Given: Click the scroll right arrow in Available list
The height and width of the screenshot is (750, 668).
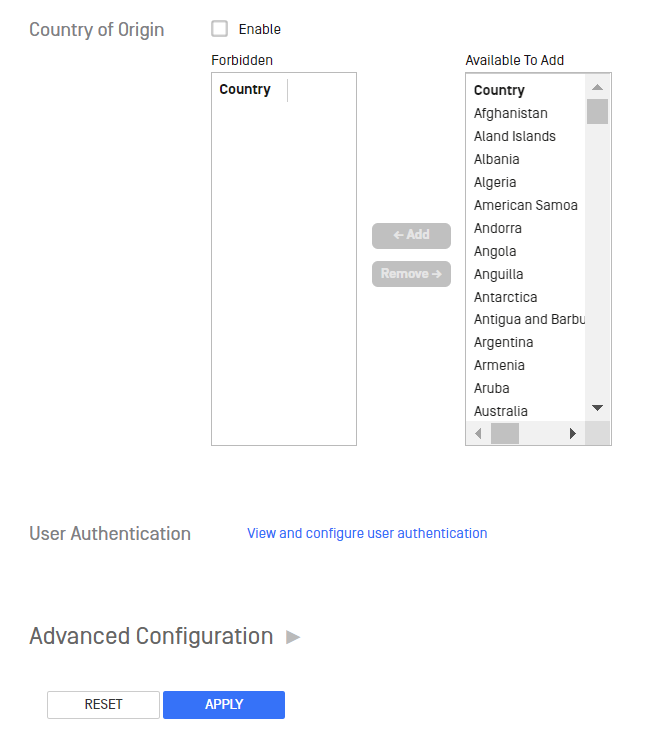Looking at the screenshot, I should pyautogui.click(x=573, y=434).
